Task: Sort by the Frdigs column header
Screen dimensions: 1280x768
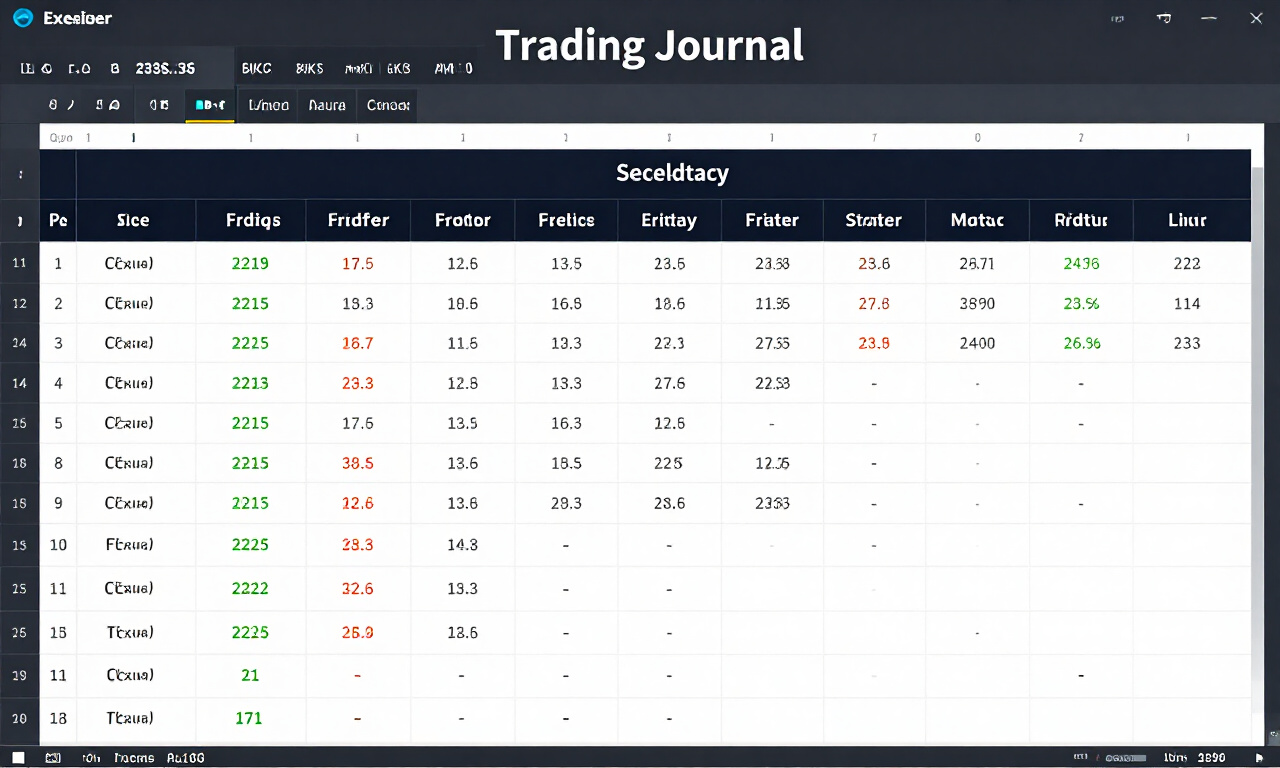Action: click(x=253, y=221)
